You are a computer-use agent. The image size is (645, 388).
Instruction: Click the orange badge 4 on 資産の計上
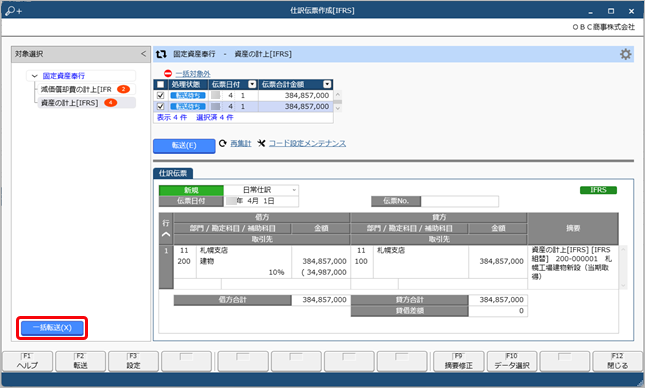[110, 103]
